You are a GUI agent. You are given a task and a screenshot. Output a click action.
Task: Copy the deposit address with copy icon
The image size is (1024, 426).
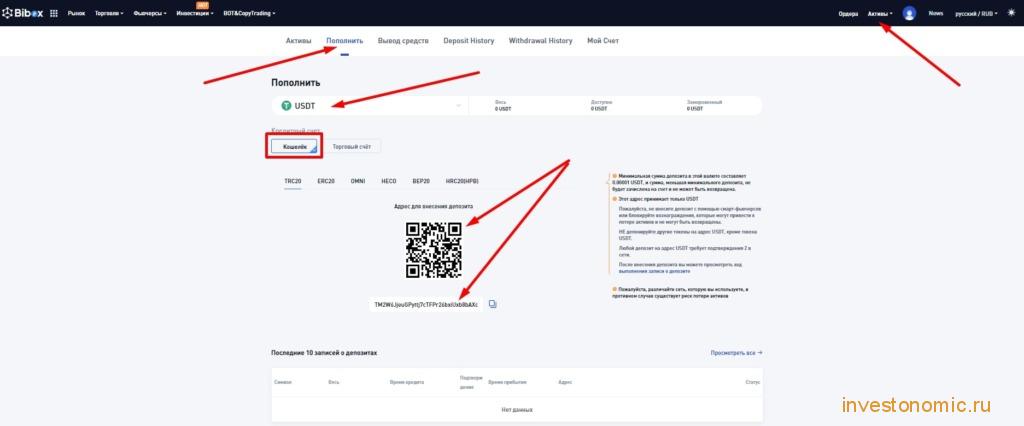[493, 304]
